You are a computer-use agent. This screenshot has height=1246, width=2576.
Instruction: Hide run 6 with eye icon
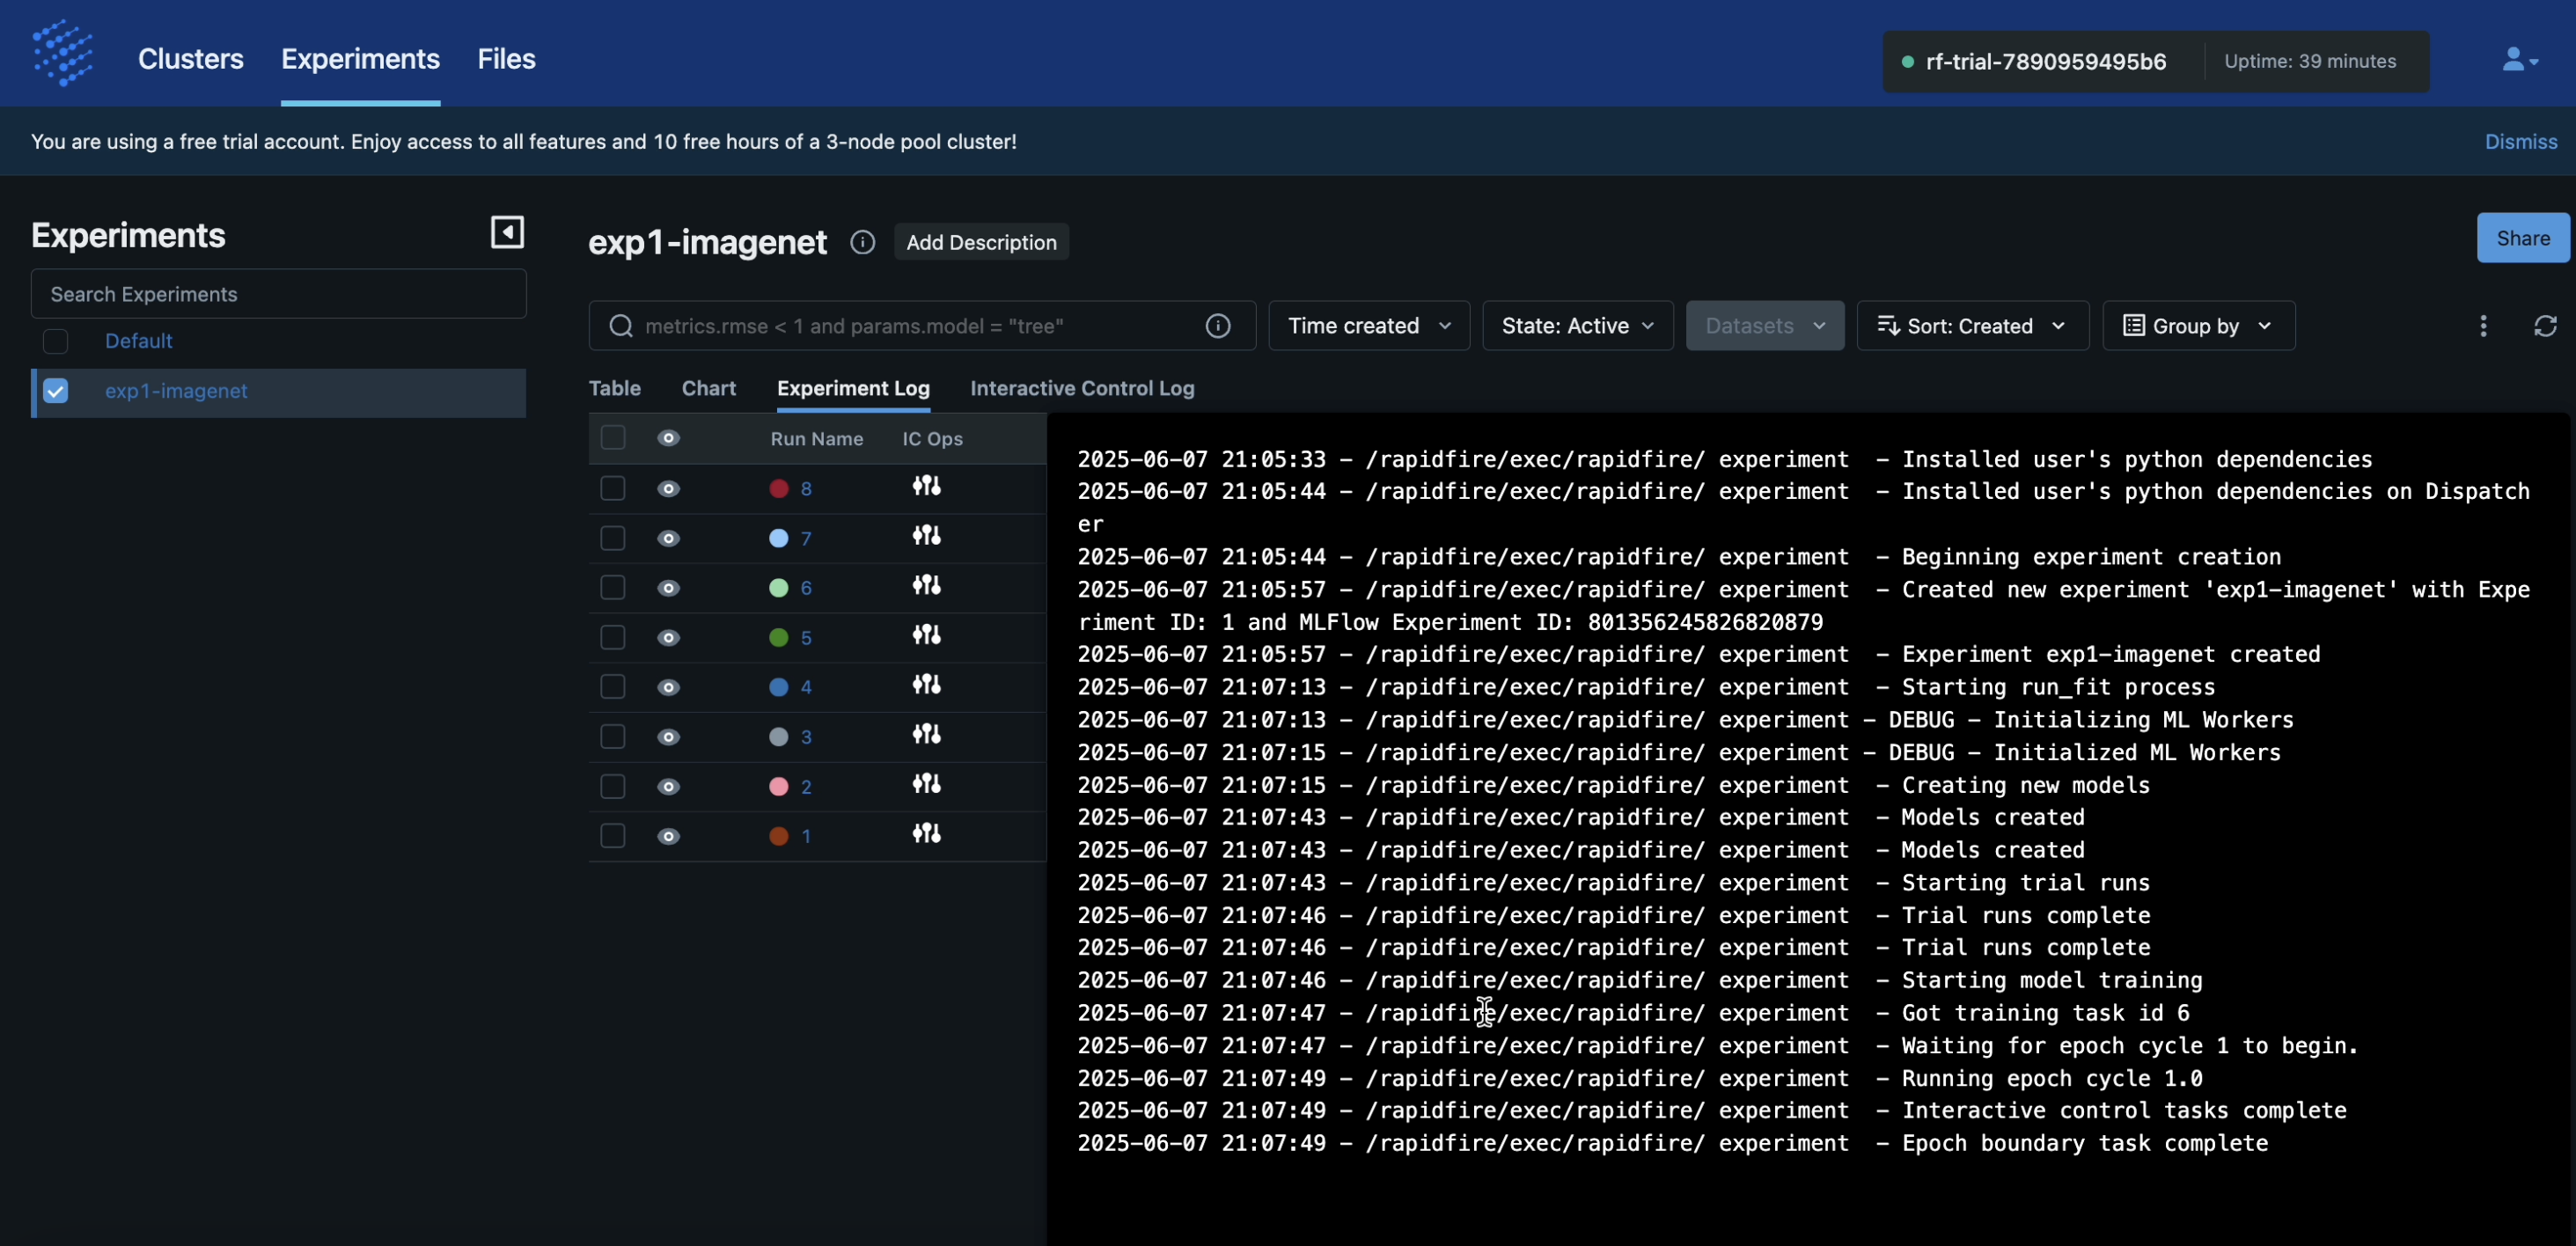(x=669, y=588)
